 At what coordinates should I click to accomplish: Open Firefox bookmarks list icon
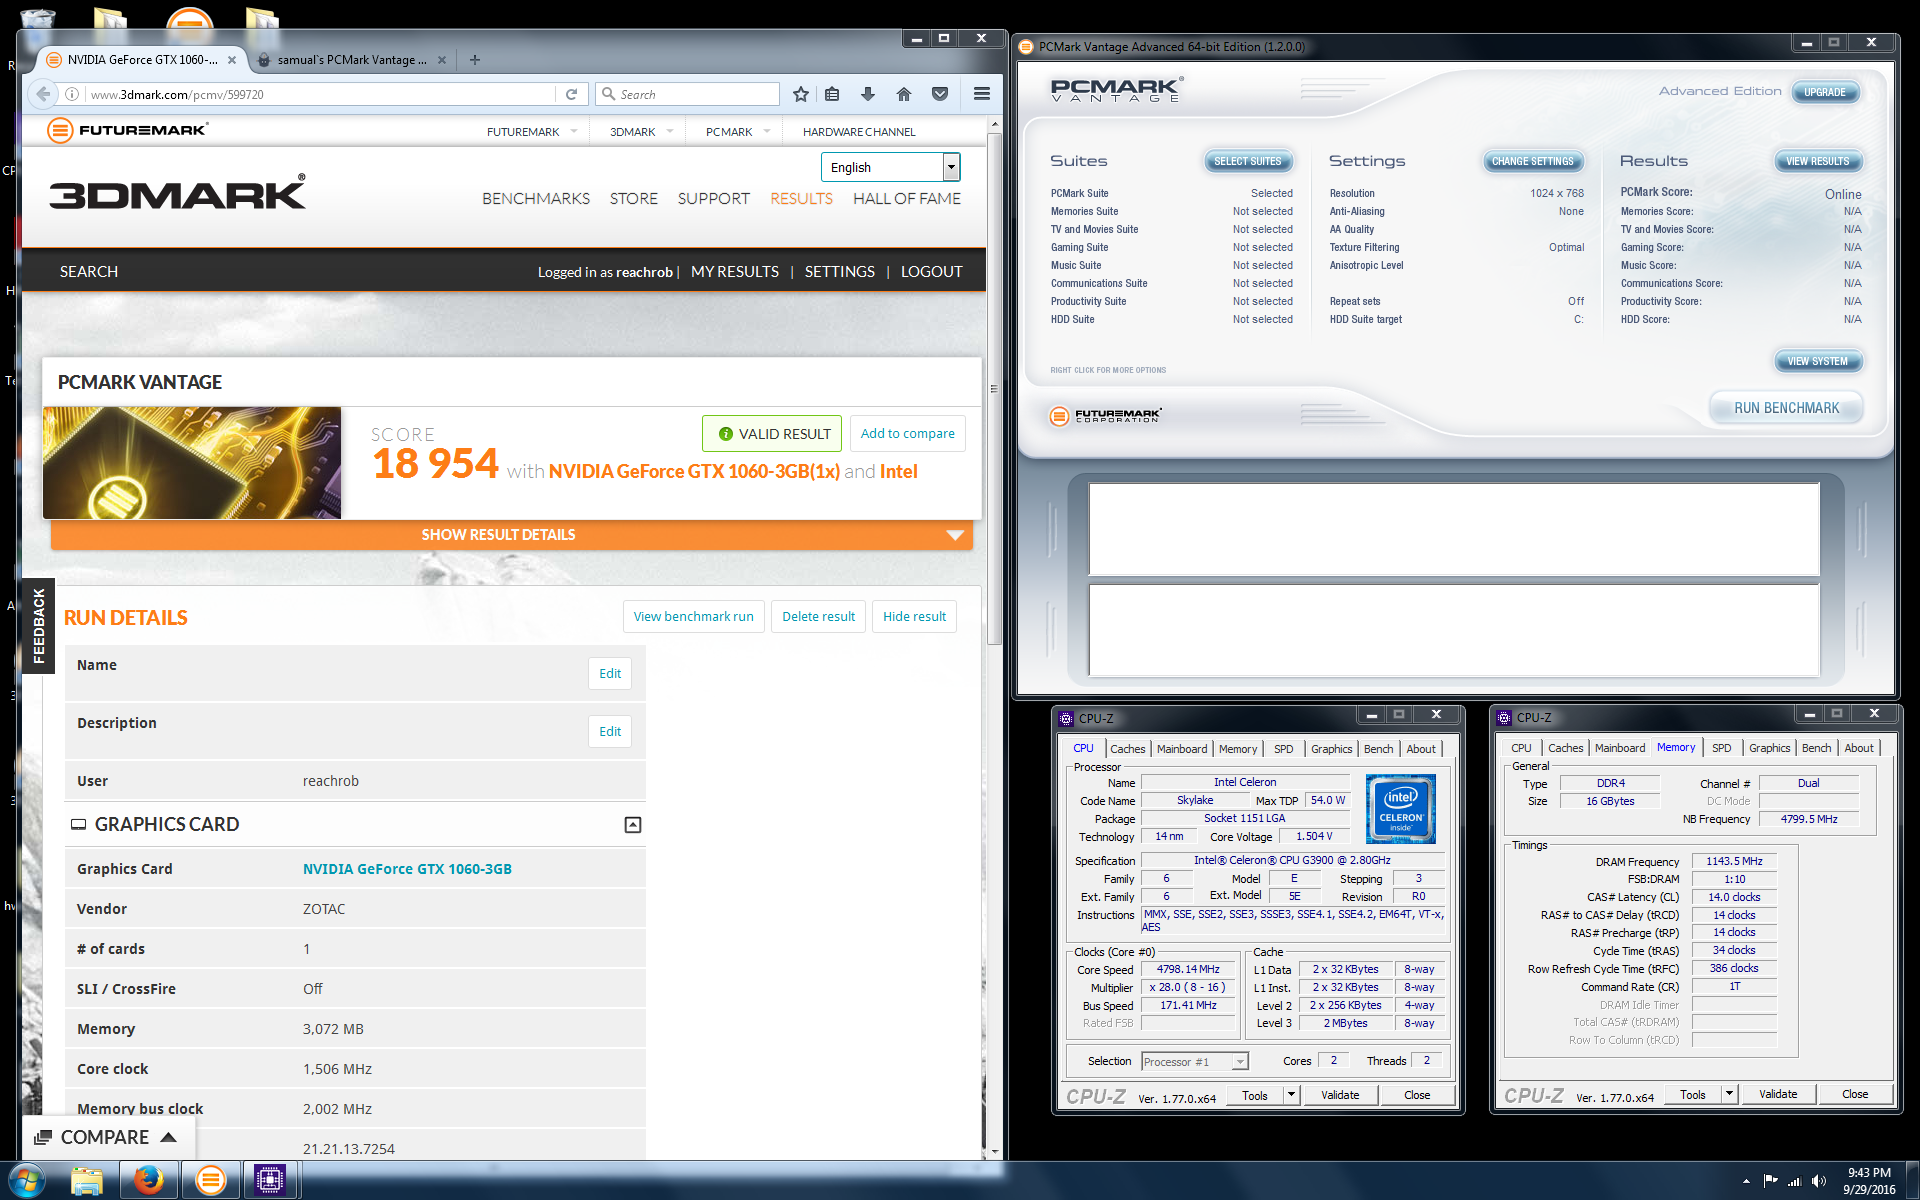coord(832,94)
